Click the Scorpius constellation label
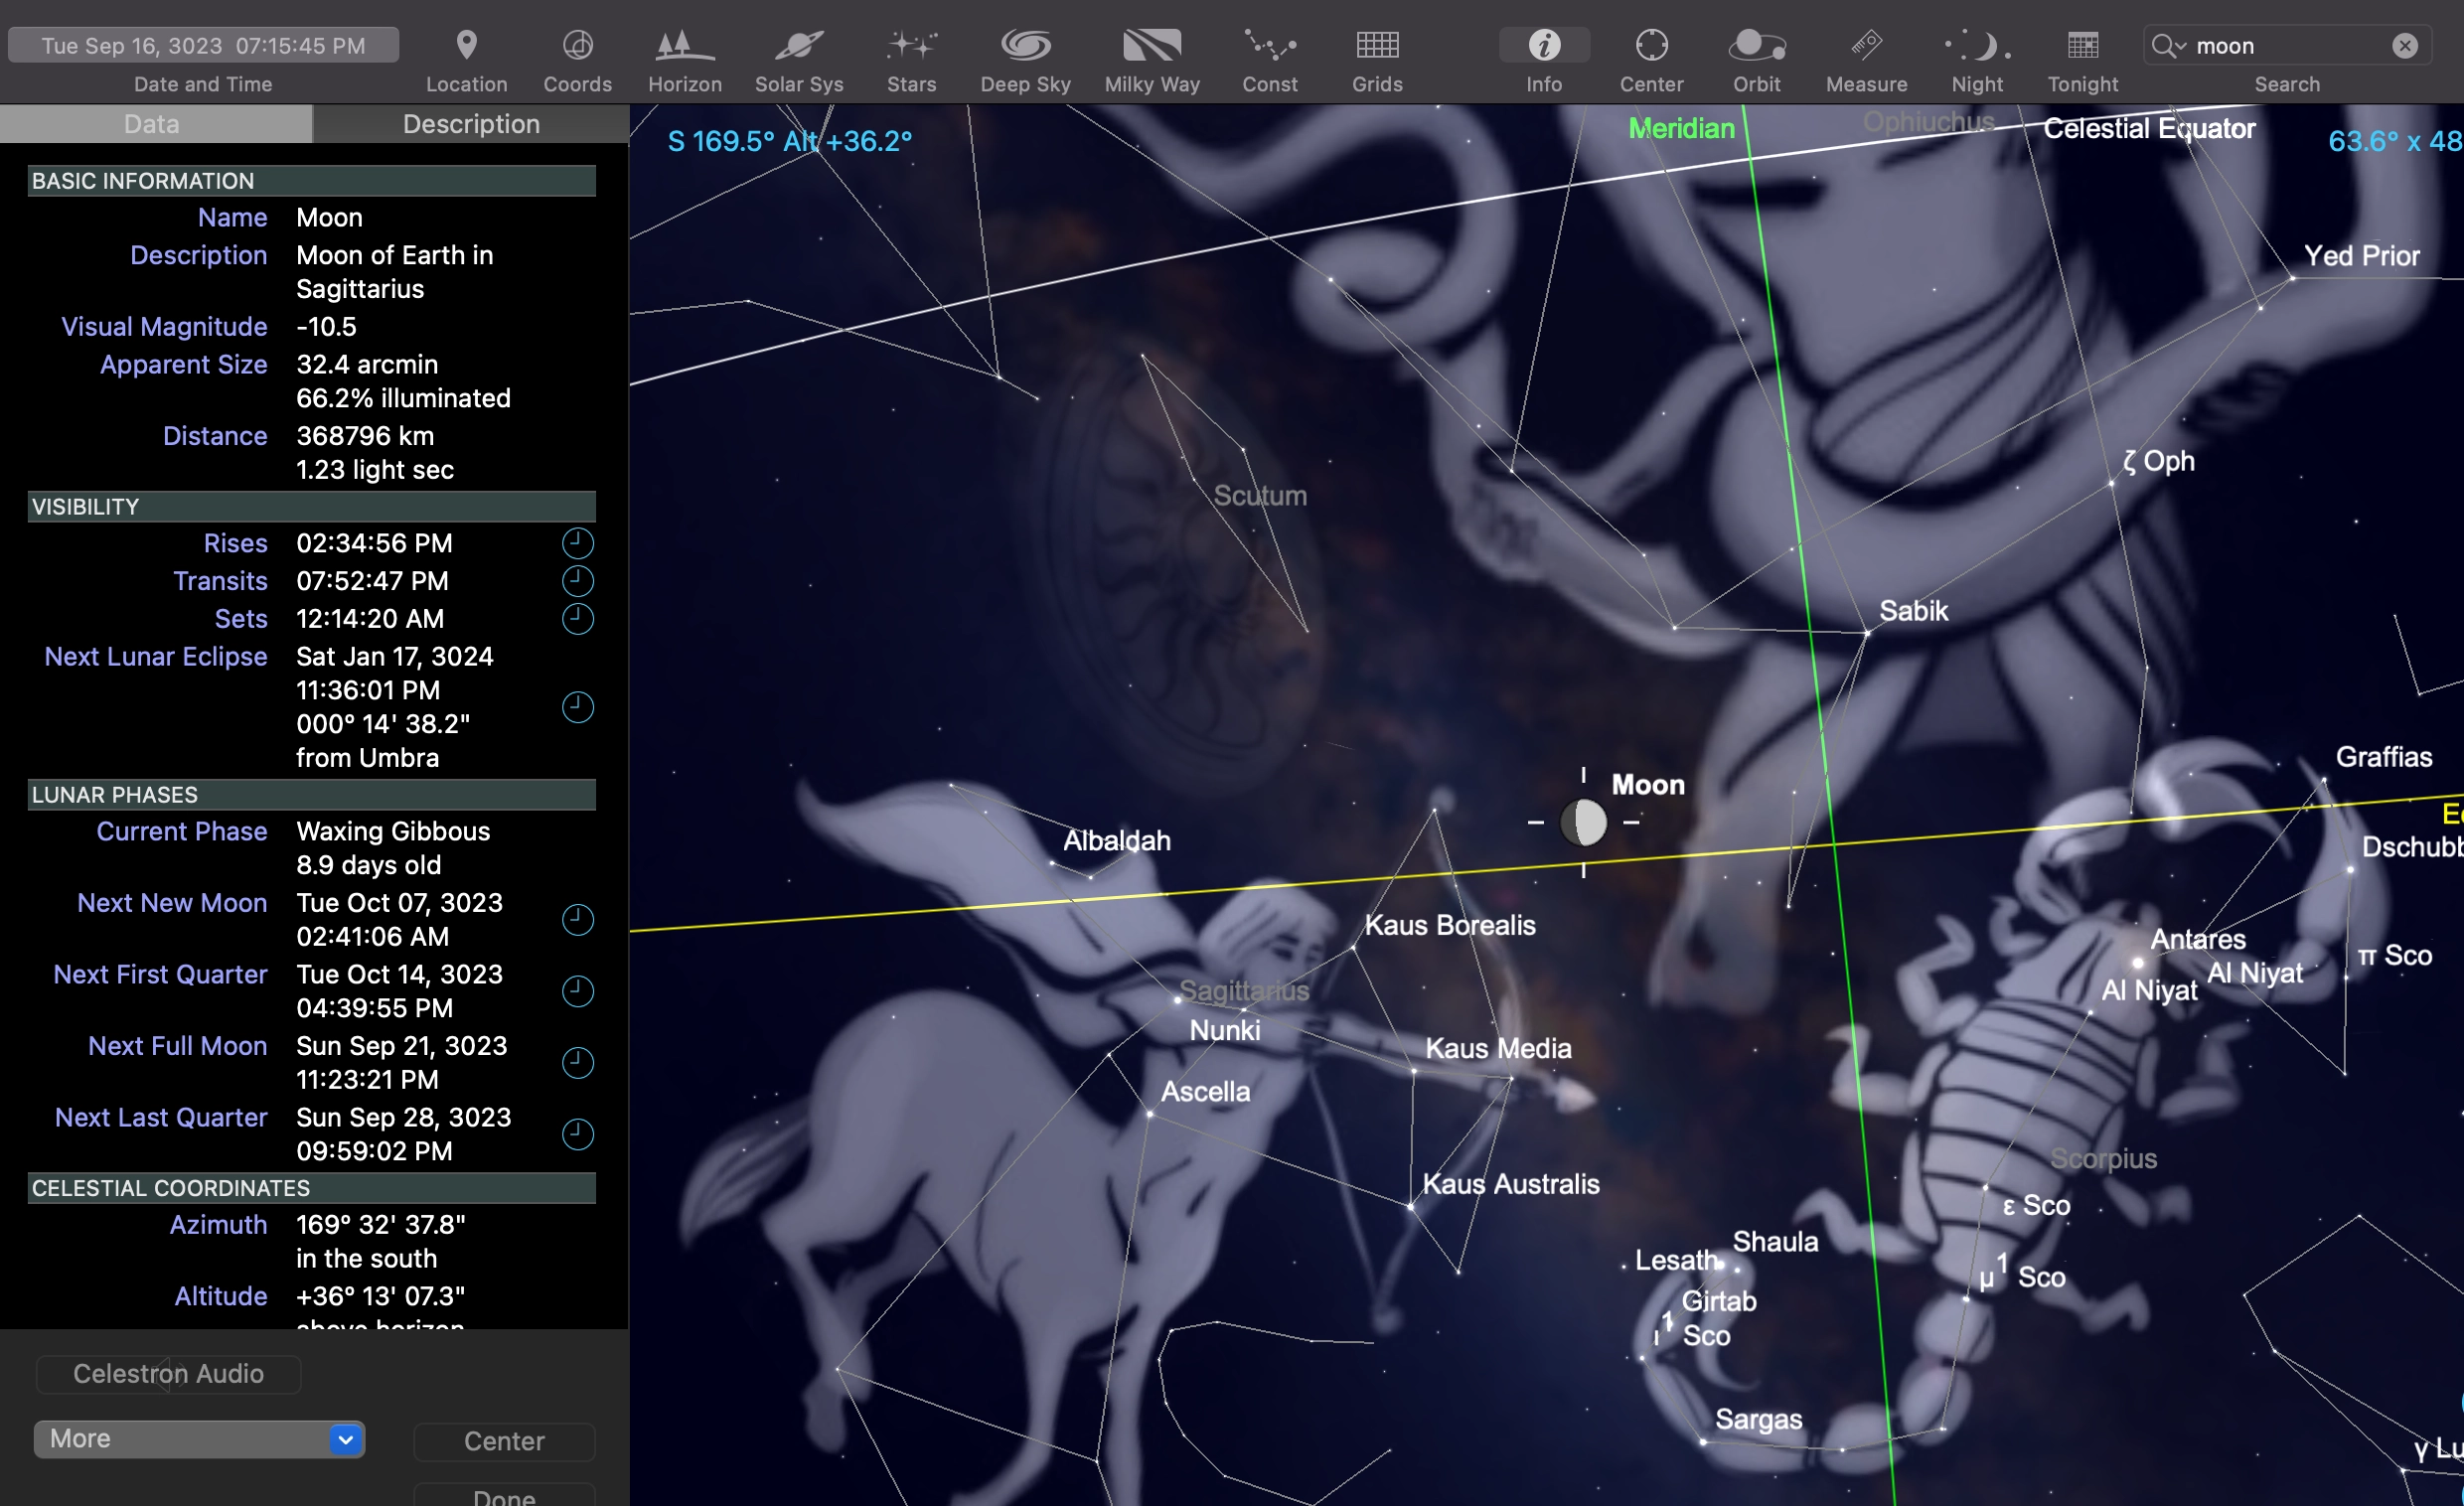 pos(2103,1159)
